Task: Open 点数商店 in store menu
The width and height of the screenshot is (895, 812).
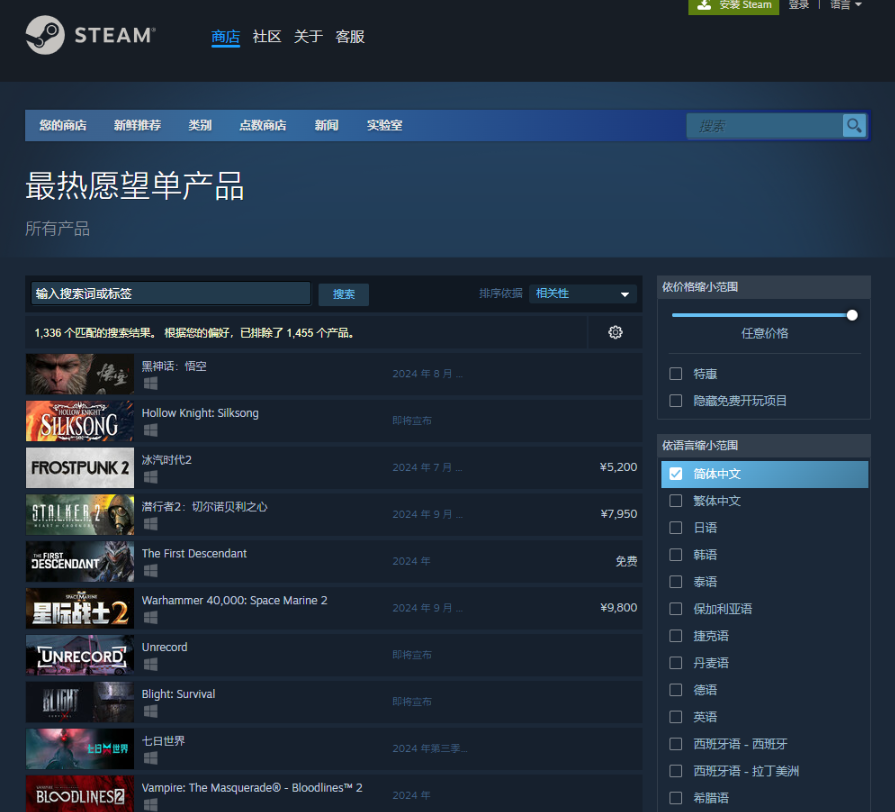Action: tap(263, 126)
